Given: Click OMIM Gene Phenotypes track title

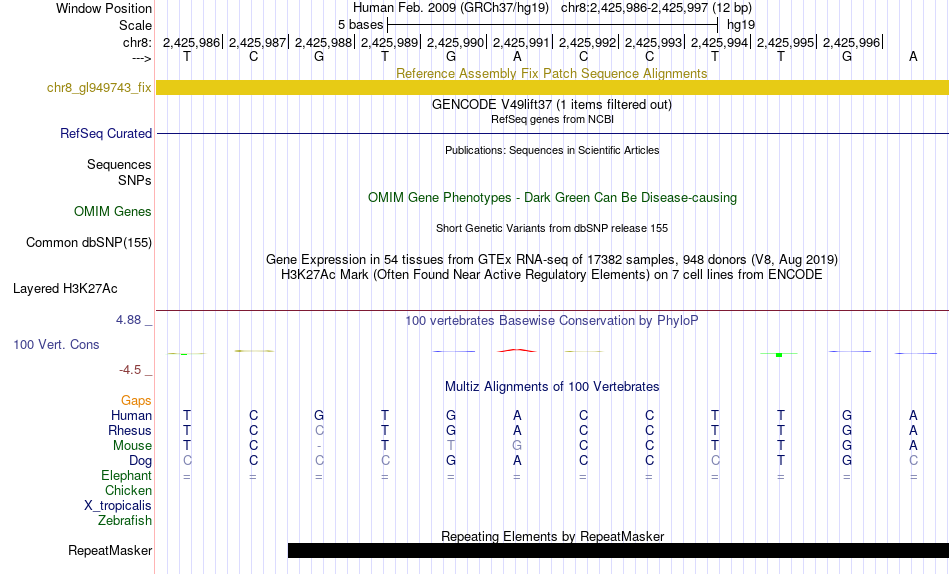Looking at the screenshot, I should (x=553, y=198).
